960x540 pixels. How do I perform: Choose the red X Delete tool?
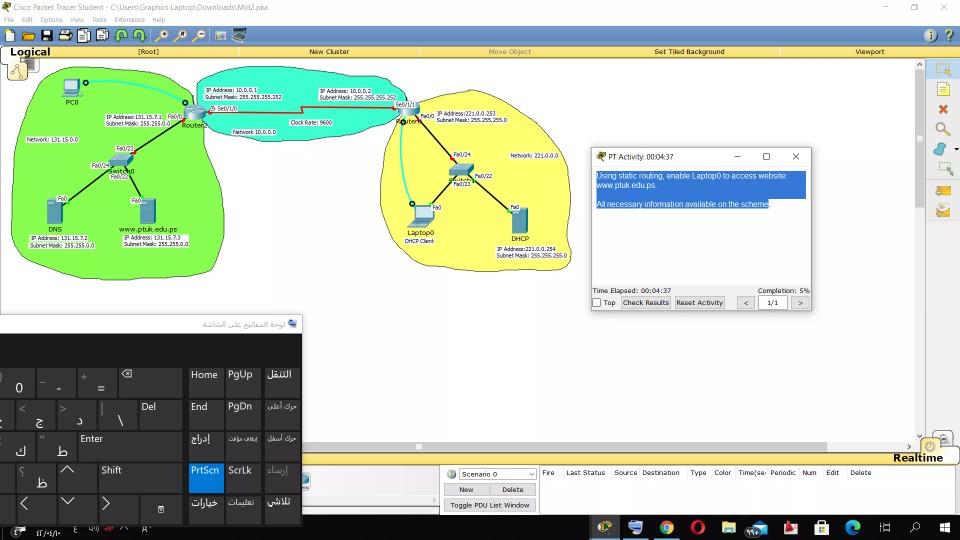pyautogui.click(x=943, y=109)
